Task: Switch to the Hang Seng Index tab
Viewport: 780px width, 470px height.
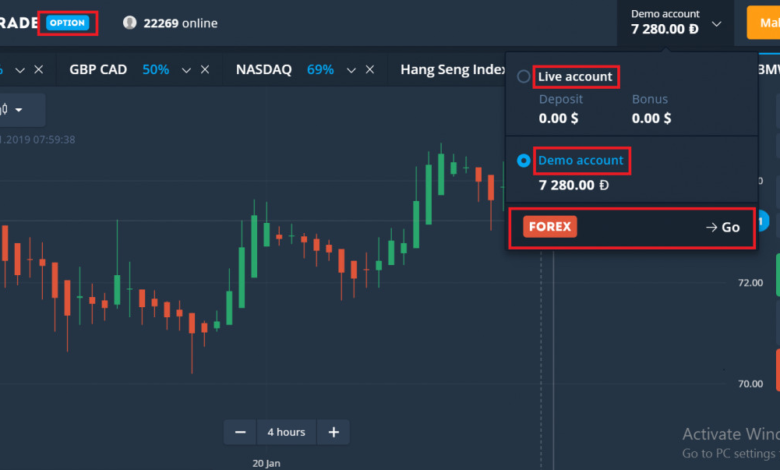Action: [453, 70]
